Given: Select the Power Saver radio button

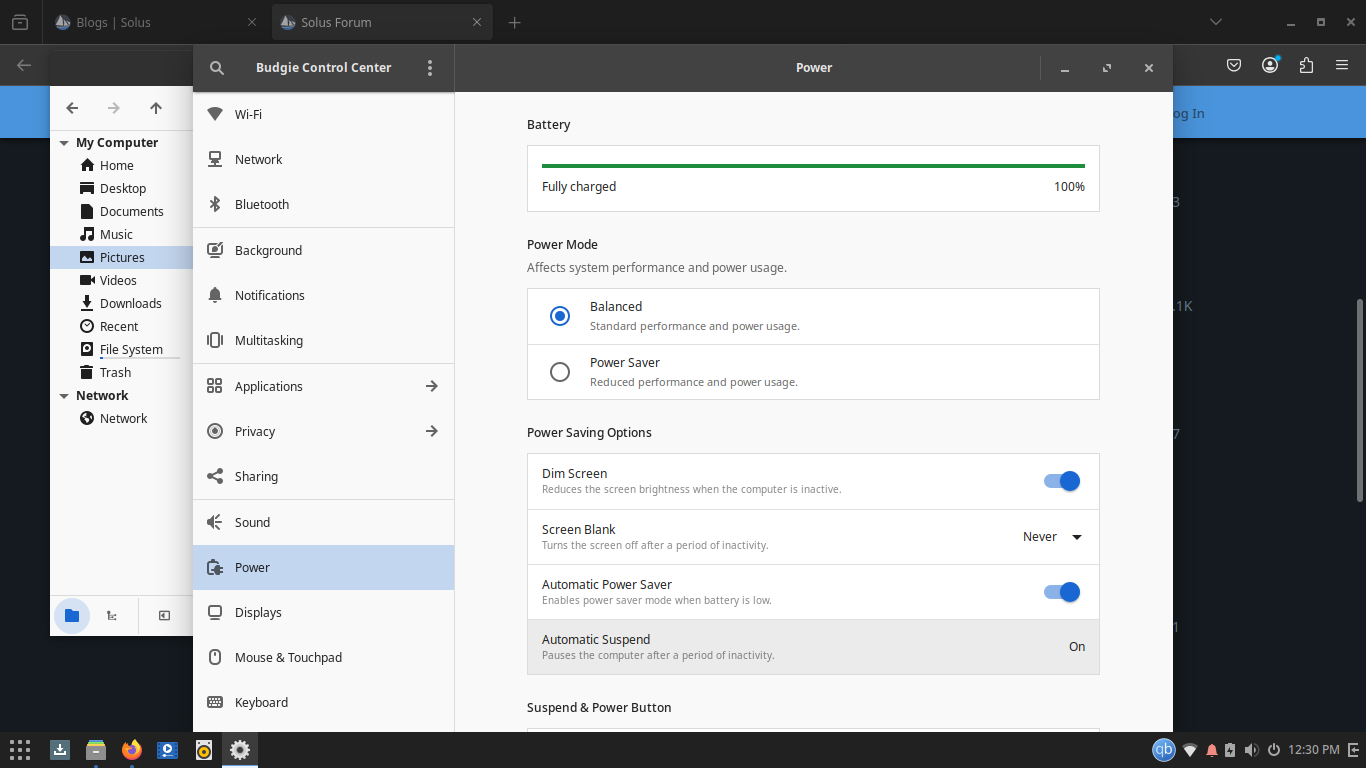Looking at the screenshot, I should click(x=560, y=372).
